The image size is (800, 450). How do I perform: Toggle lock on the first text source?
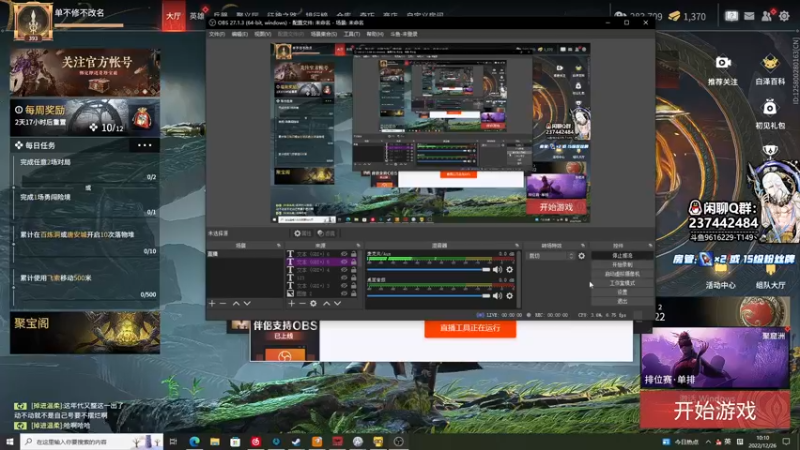[354, 254]
